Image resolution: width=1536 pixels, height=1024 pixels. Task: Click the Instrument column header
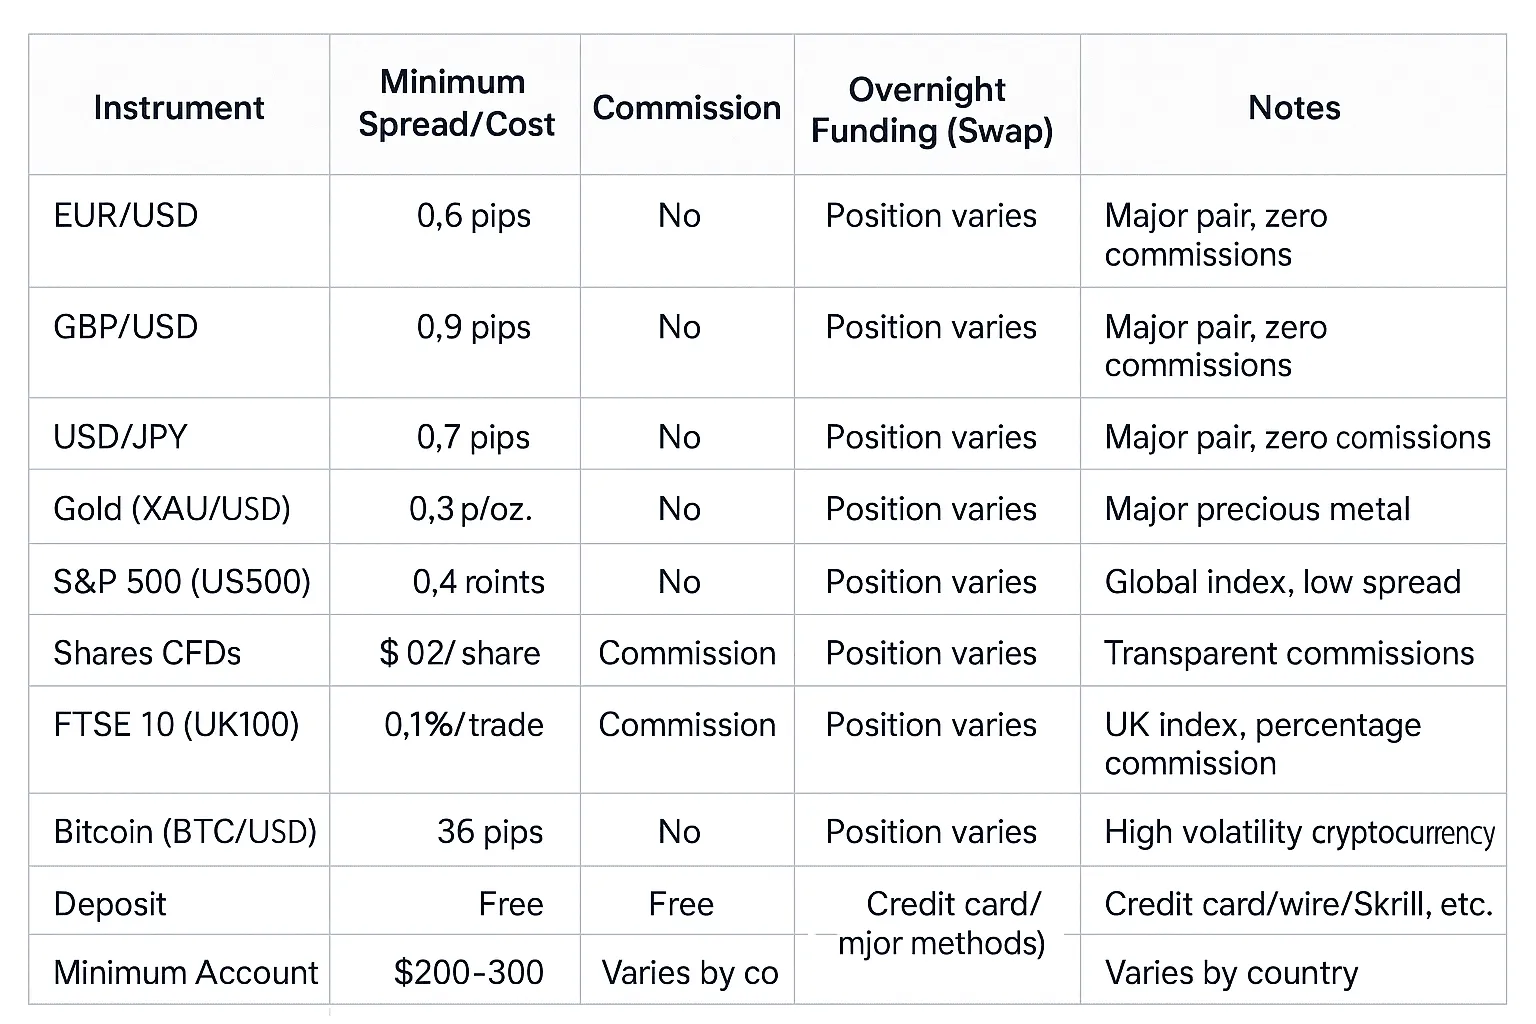point(179,107)
